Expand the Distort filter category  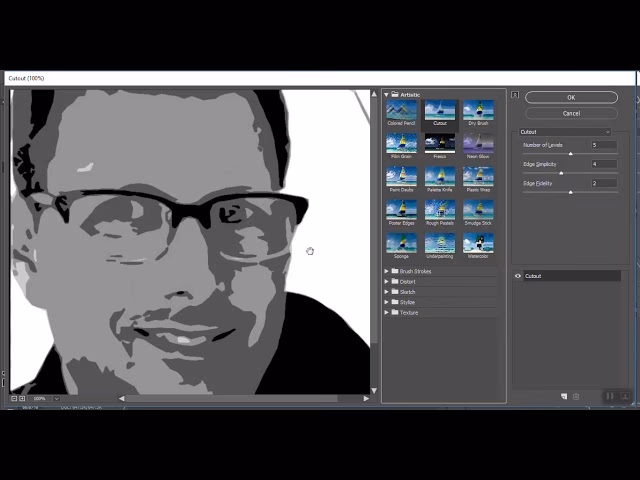[386, 282]
